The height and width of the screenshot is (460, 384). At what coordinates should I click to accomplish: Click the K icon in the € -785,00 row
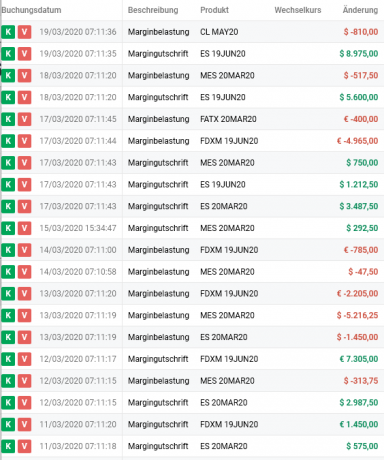coord(8,250)
